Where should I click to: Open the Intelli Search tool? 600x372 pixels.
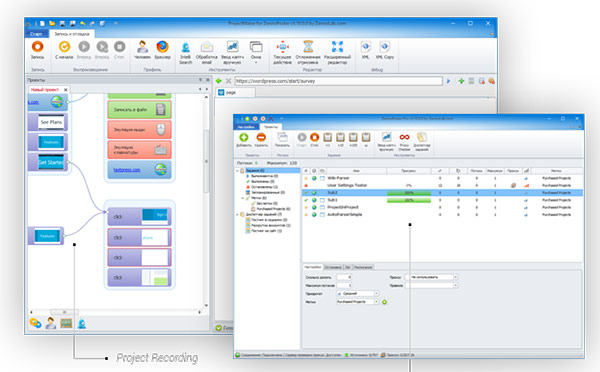[186, 52]
